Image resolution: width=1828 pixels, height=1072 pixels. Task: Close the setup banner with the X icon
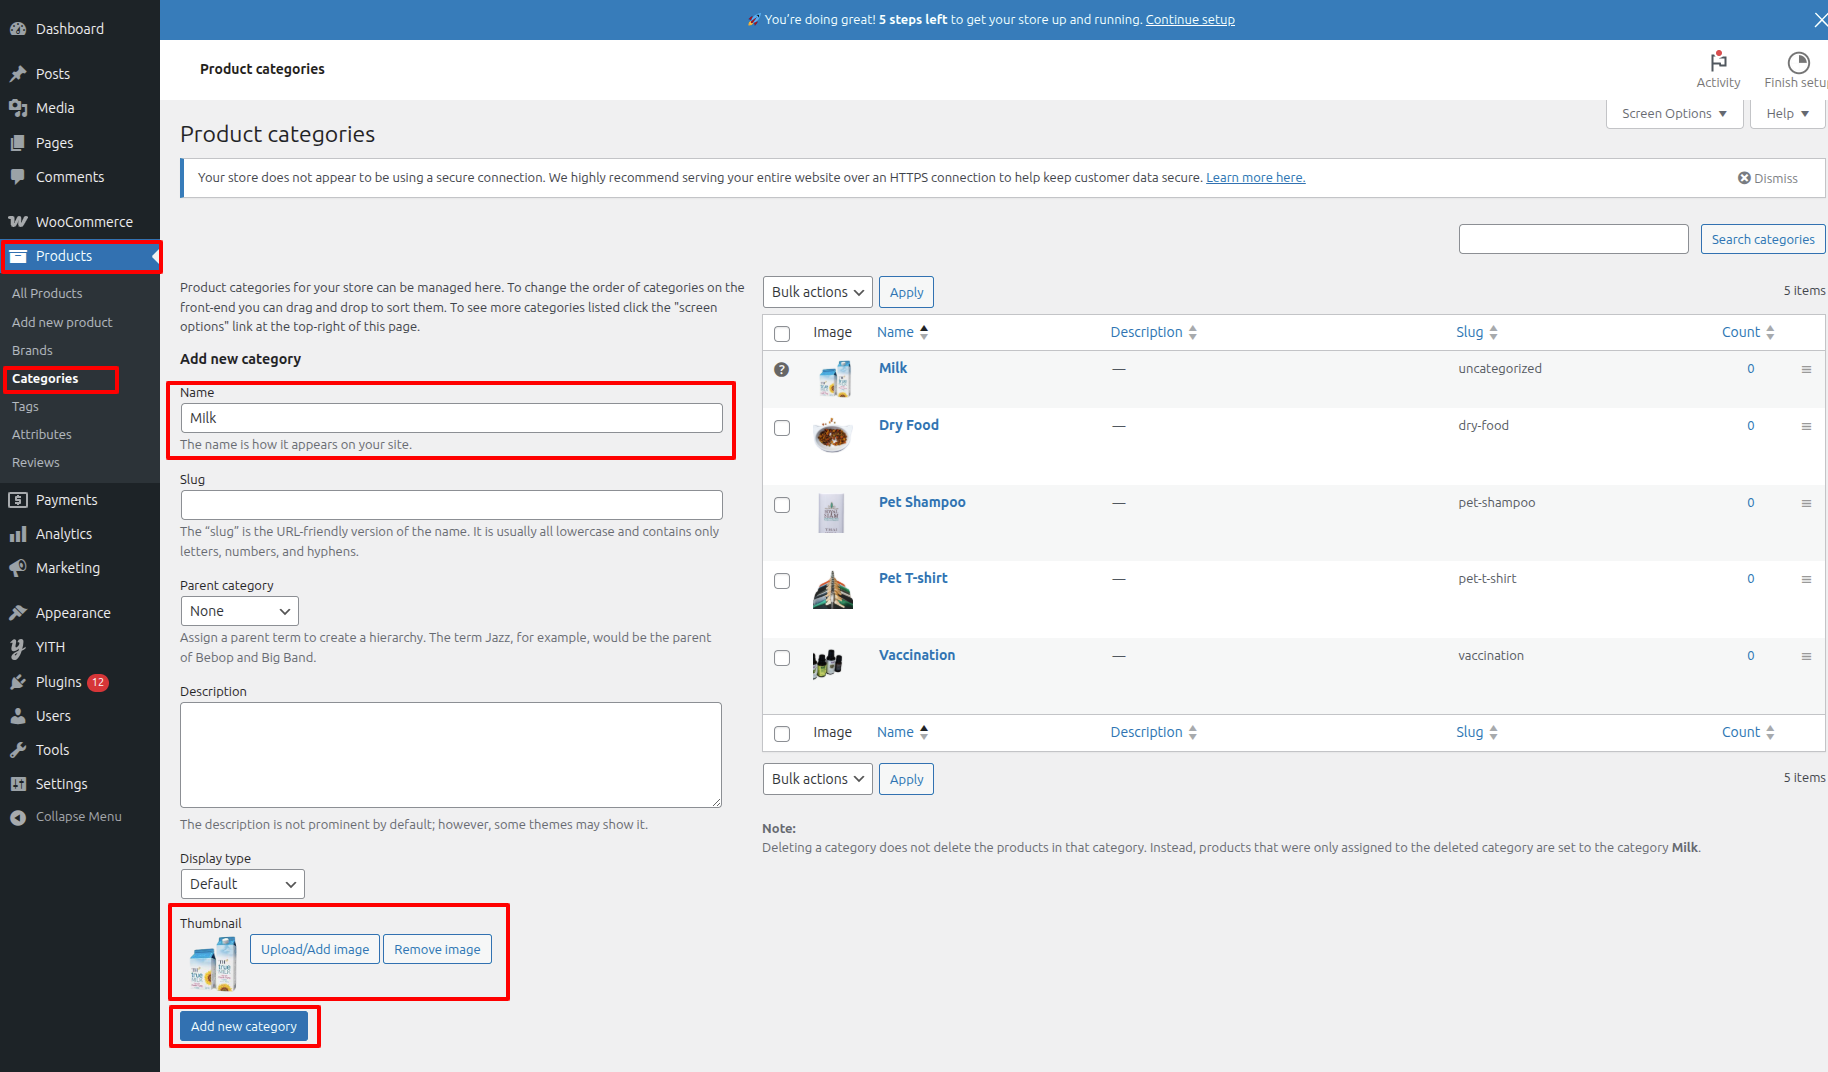point(1820,20)
